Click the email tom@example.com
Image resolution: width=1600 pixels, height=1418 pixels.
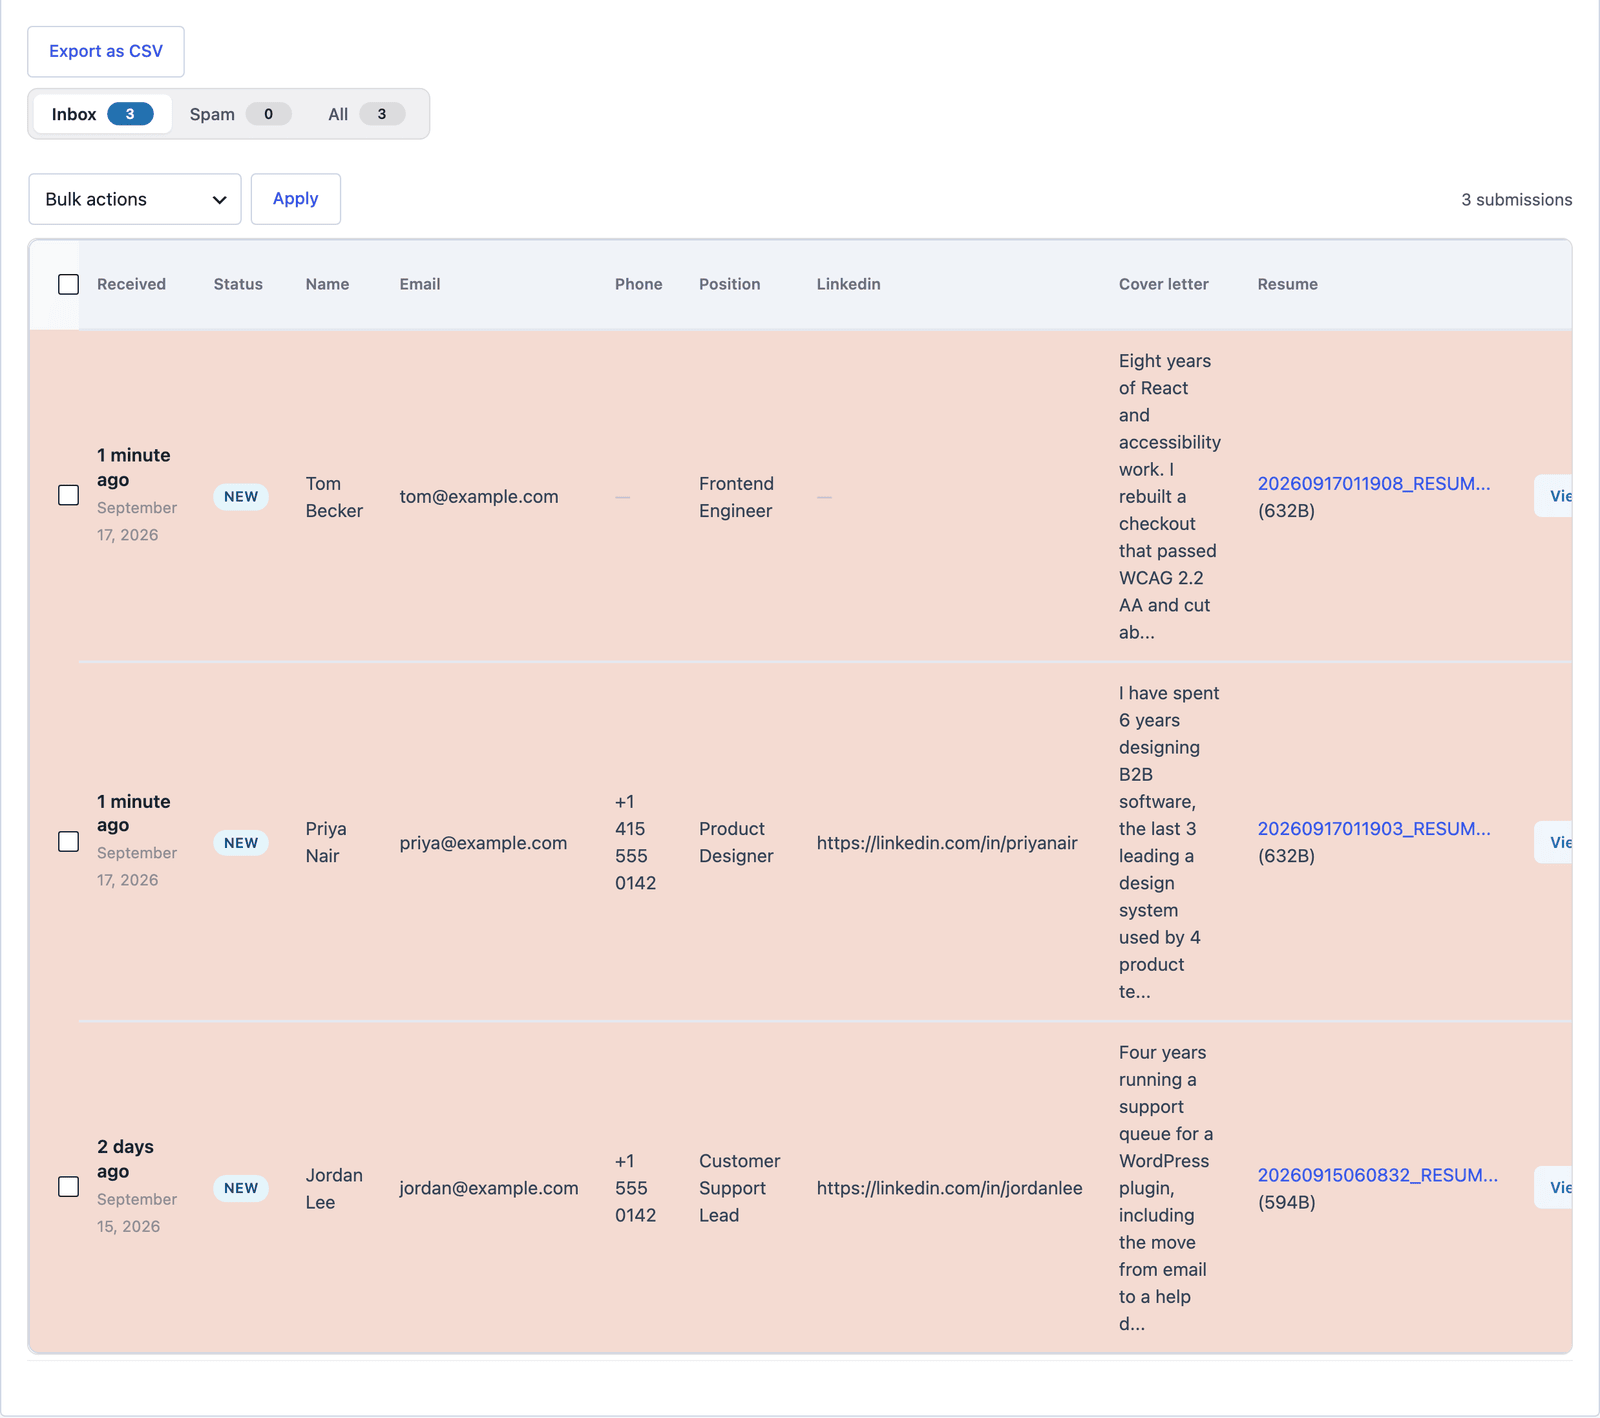coord(479,497)
